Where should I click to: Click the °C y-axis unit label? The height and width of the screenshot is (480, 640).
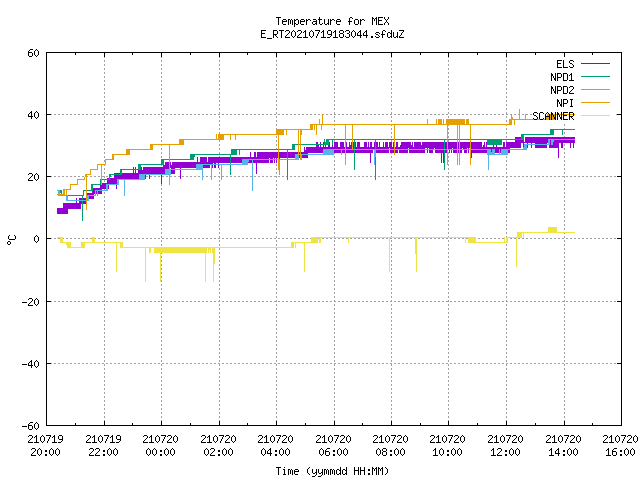11,240
